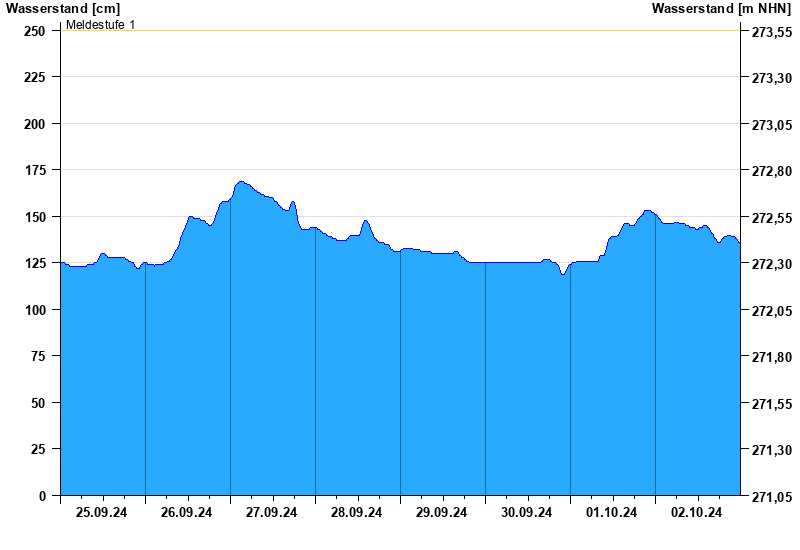The image size is (800, 550).
Task: Click the 02.10.24 date label
Action: 697,513
